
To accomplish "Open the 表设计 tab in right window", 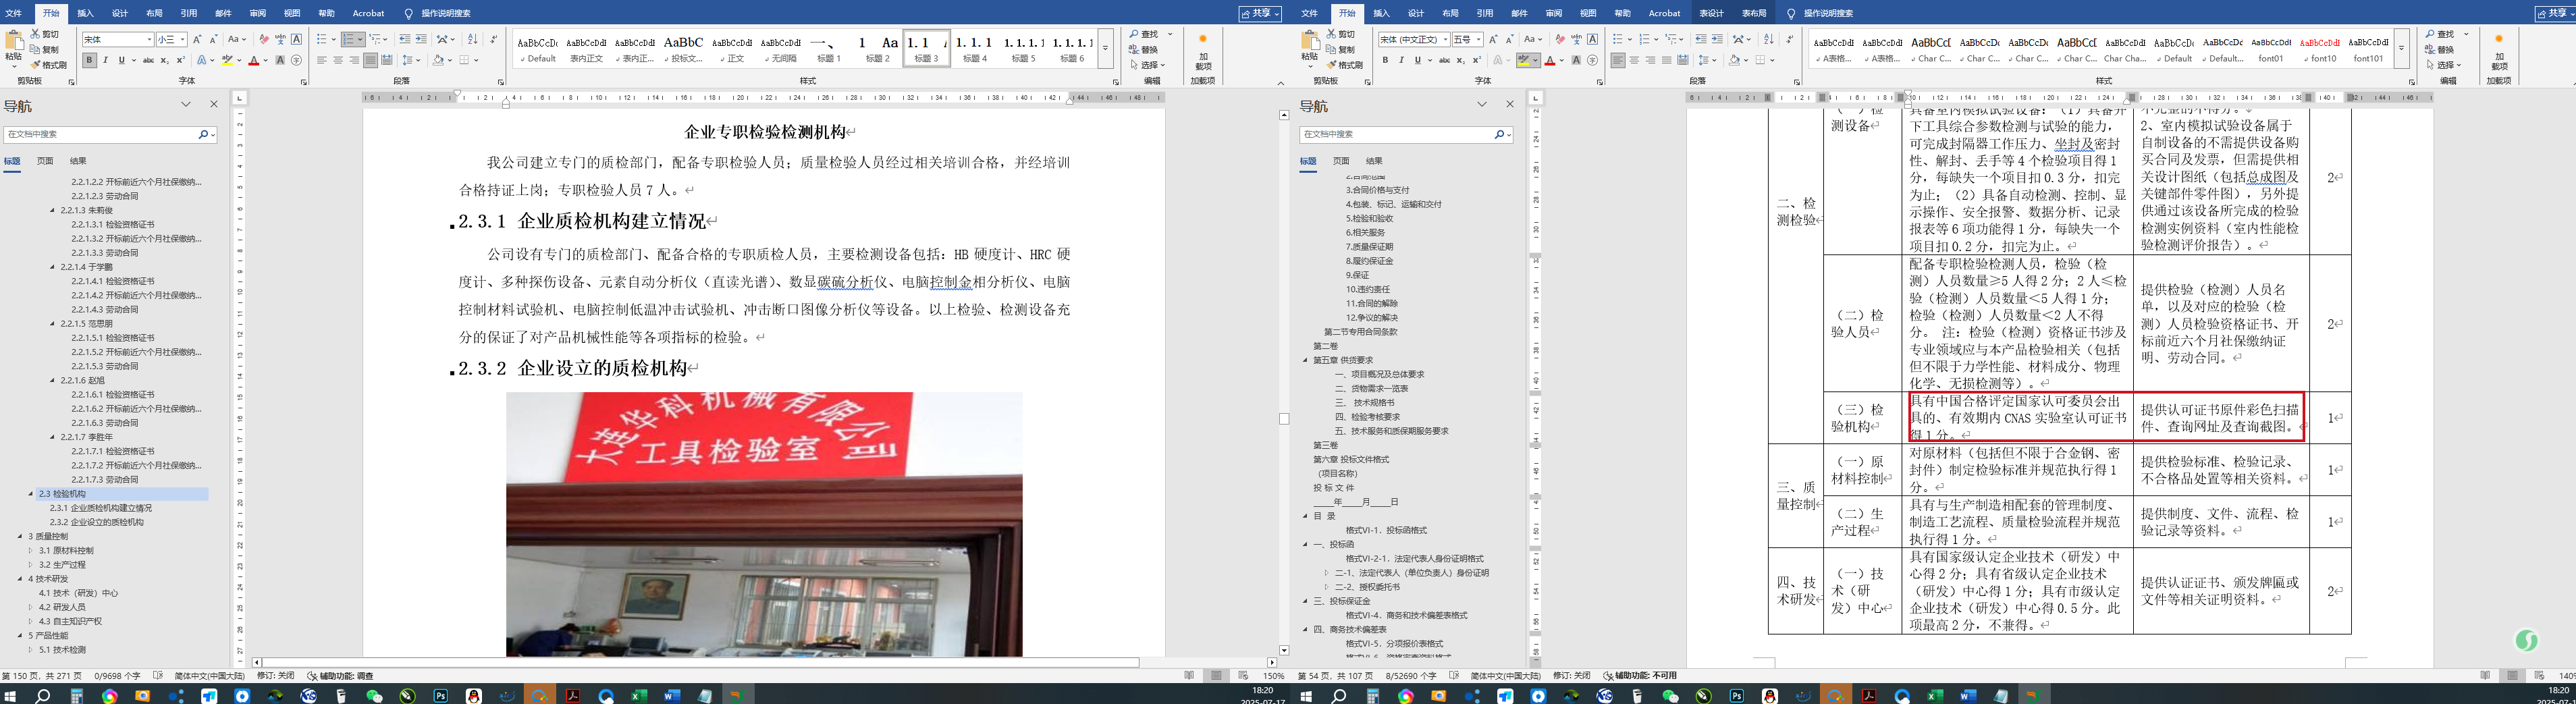I will pos(1711,13).
